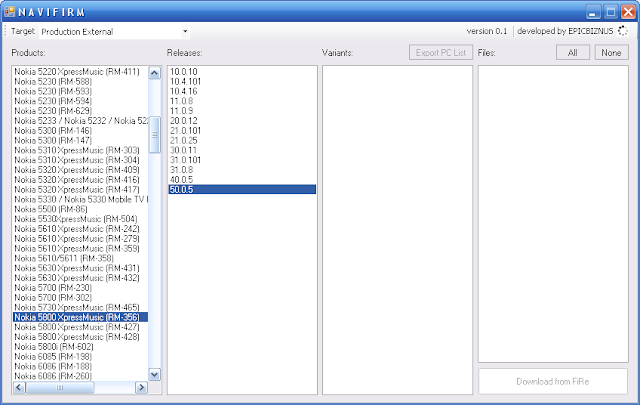
Task: Click the toolbar grip handle beside Target
Action: coord(5,31)
